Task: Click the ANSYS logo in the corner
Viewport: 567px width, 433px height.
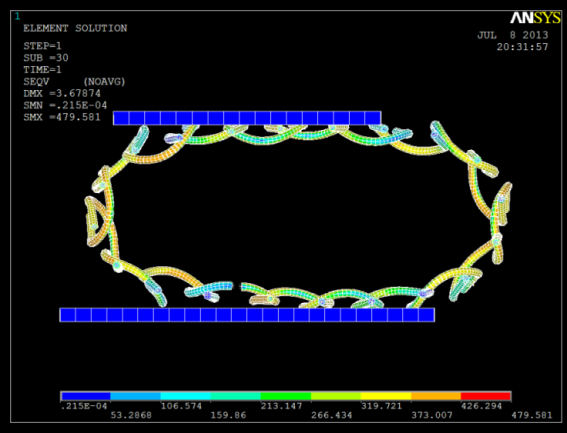Action: point(535,18)
